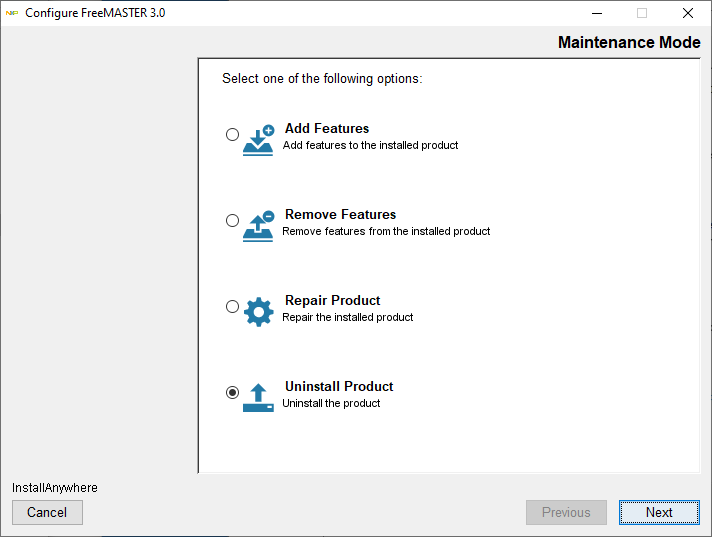Image resolution: width=712 pixels, height=537 pixels.
Task: Select the Uninstall Product radio button
Action: click(x=233, y=393)
